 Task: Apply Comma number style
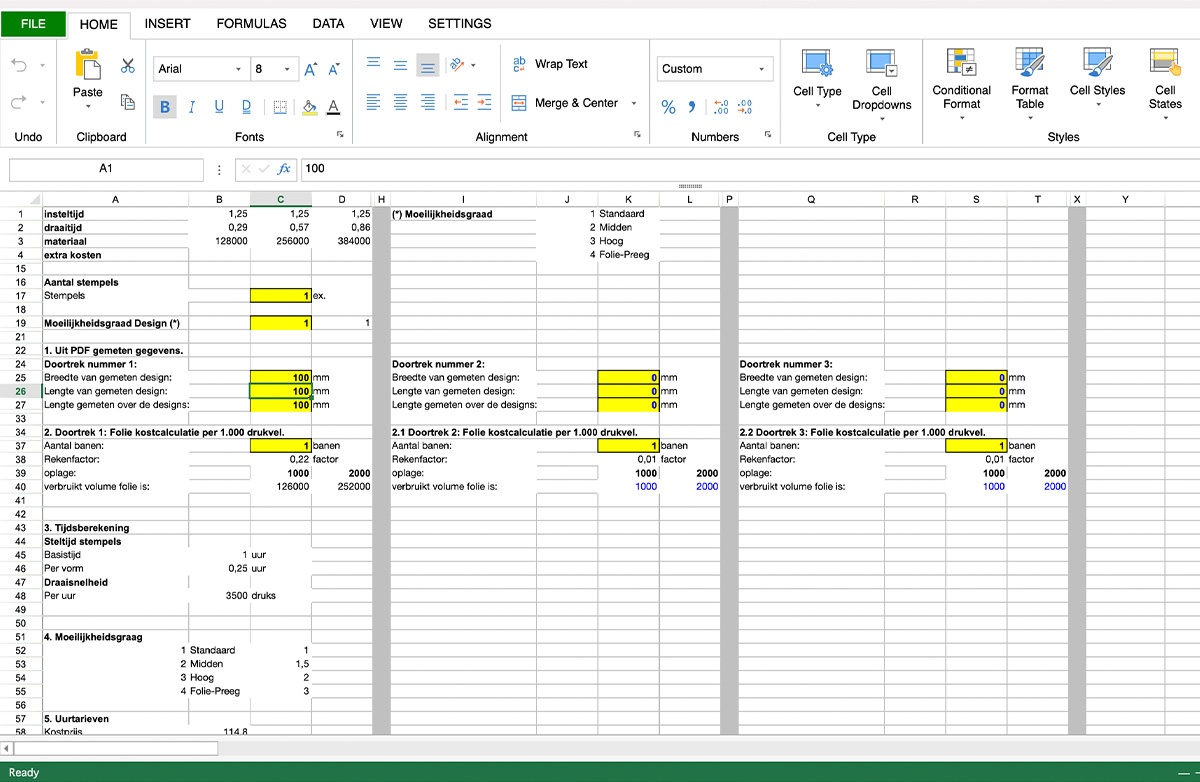pos(692,107)
